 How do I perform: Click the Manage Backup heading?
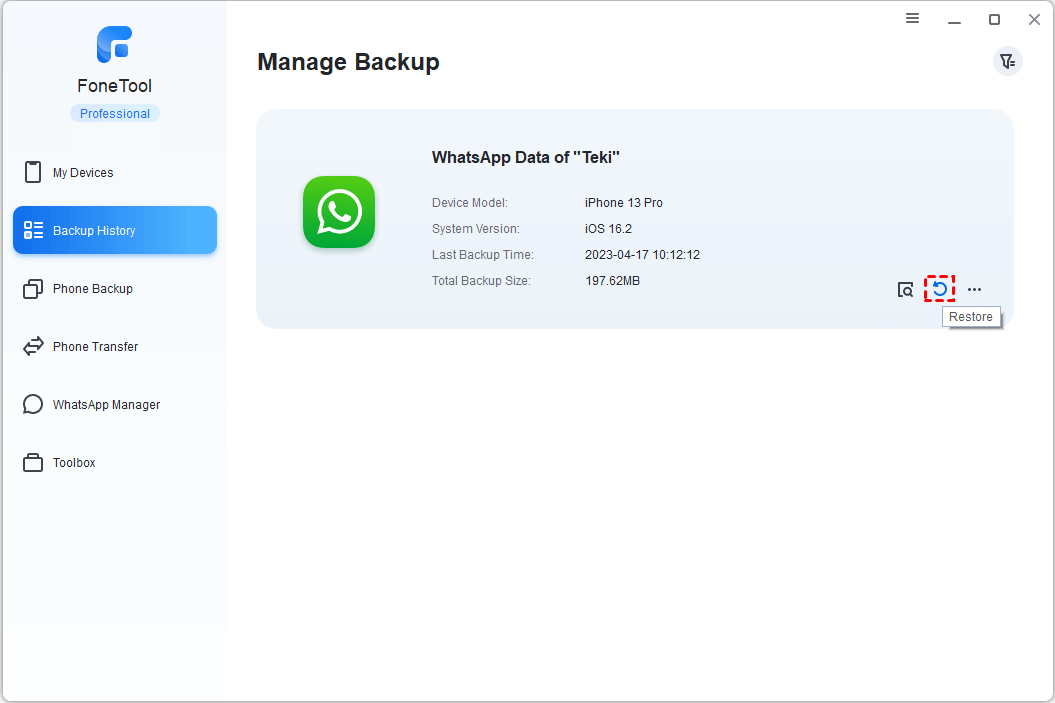pyautogui.click(x=348, y=62)
